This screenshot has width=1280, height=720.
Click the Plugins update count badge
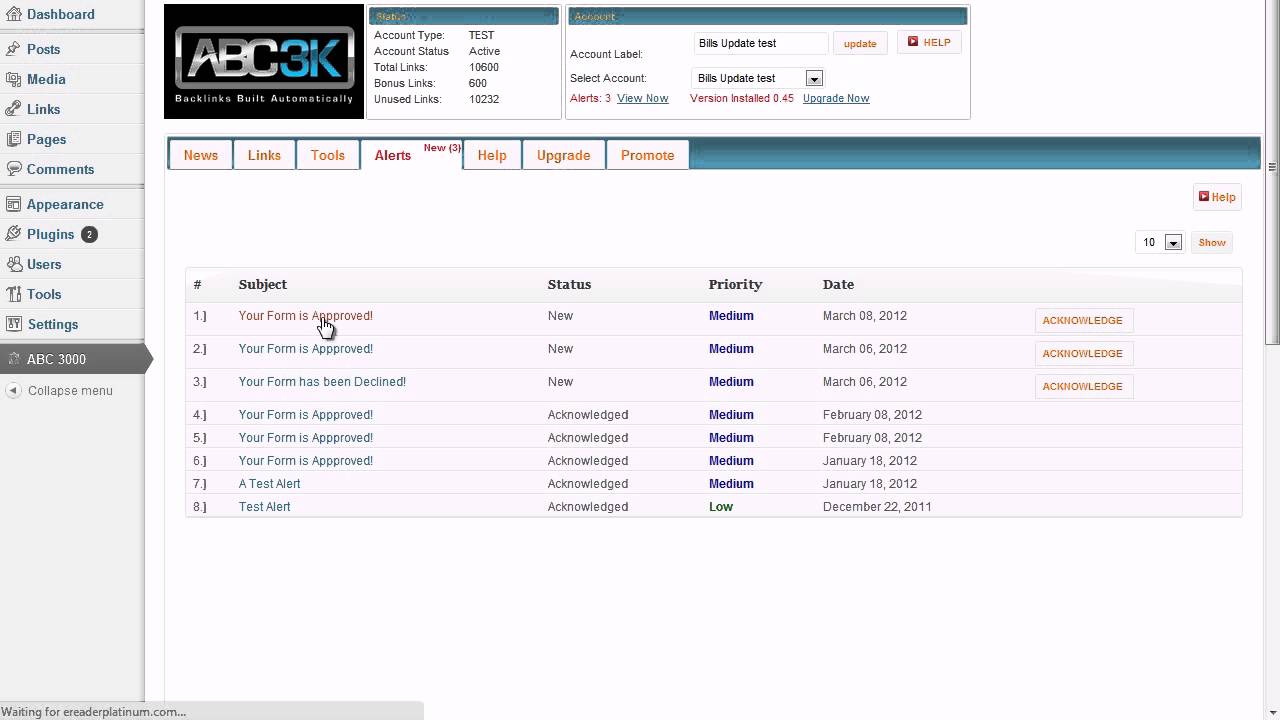pos(89,234)
